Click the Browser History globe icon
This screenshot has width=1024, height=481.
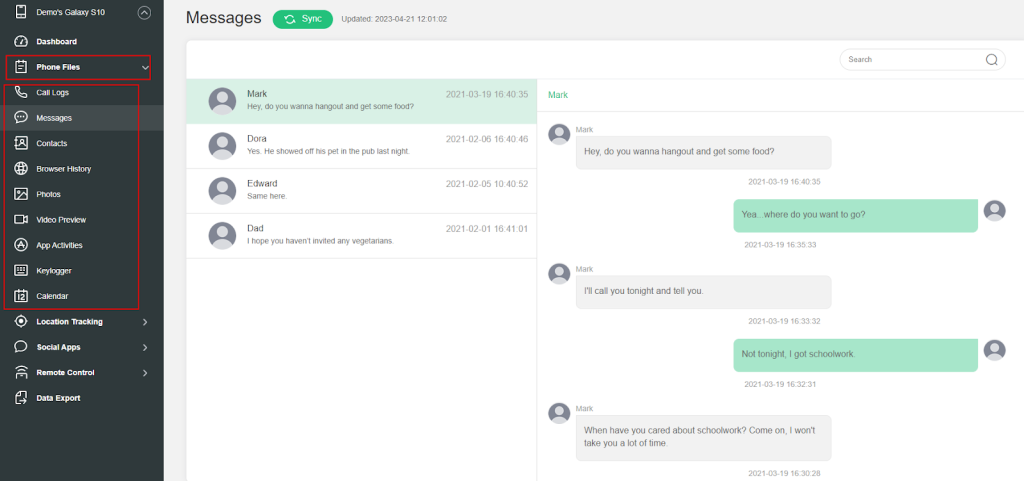[21, 169]
